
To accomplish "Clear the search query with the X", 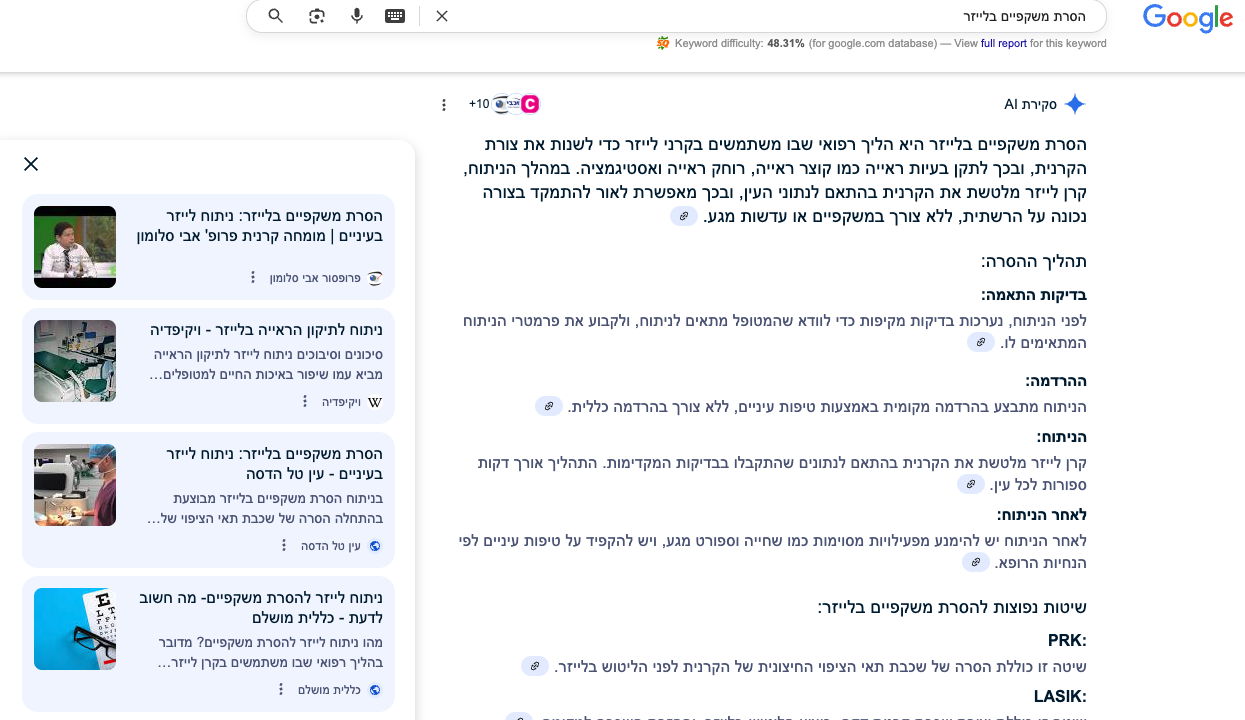I will pos(442,16).
